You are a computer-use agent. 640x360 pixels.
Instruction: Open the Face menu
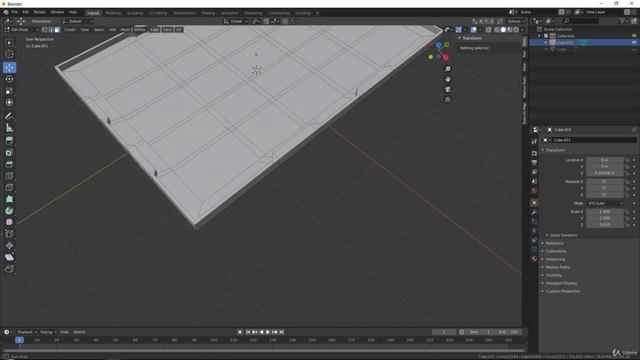click(x=167, y=30)
